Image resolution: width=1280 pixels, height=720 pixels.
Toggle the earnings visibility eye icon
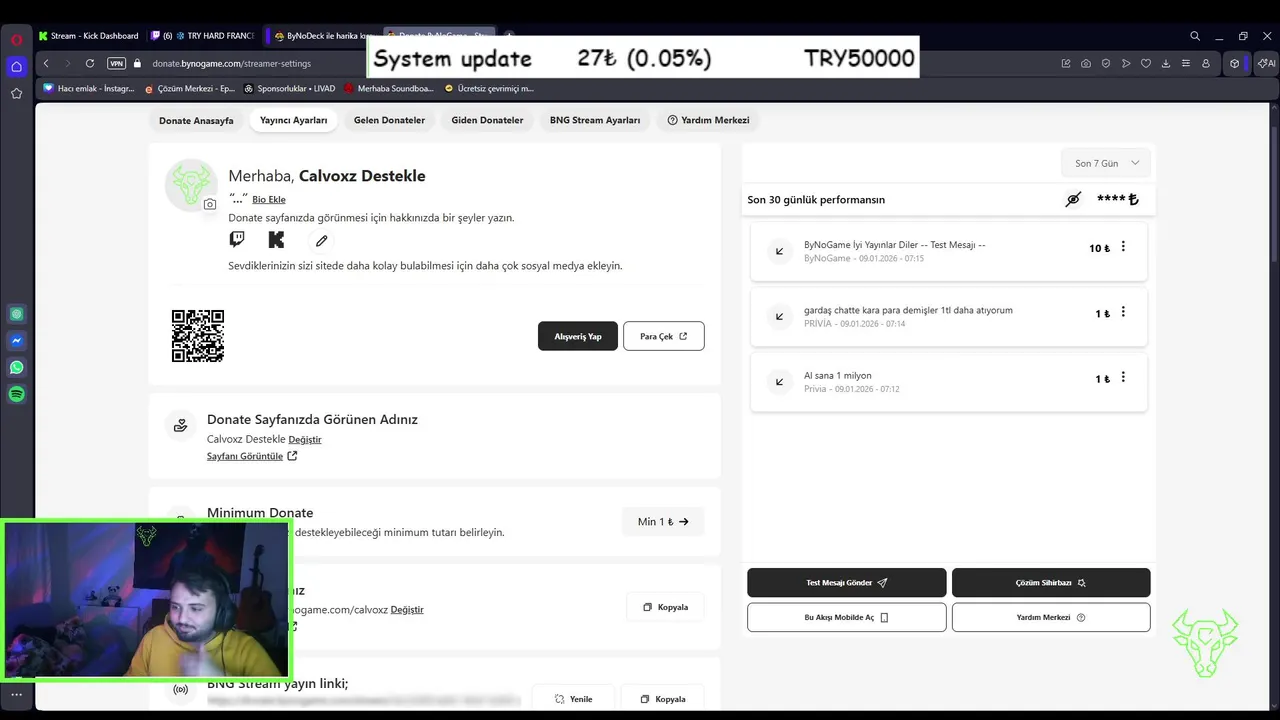point(1073,199)
